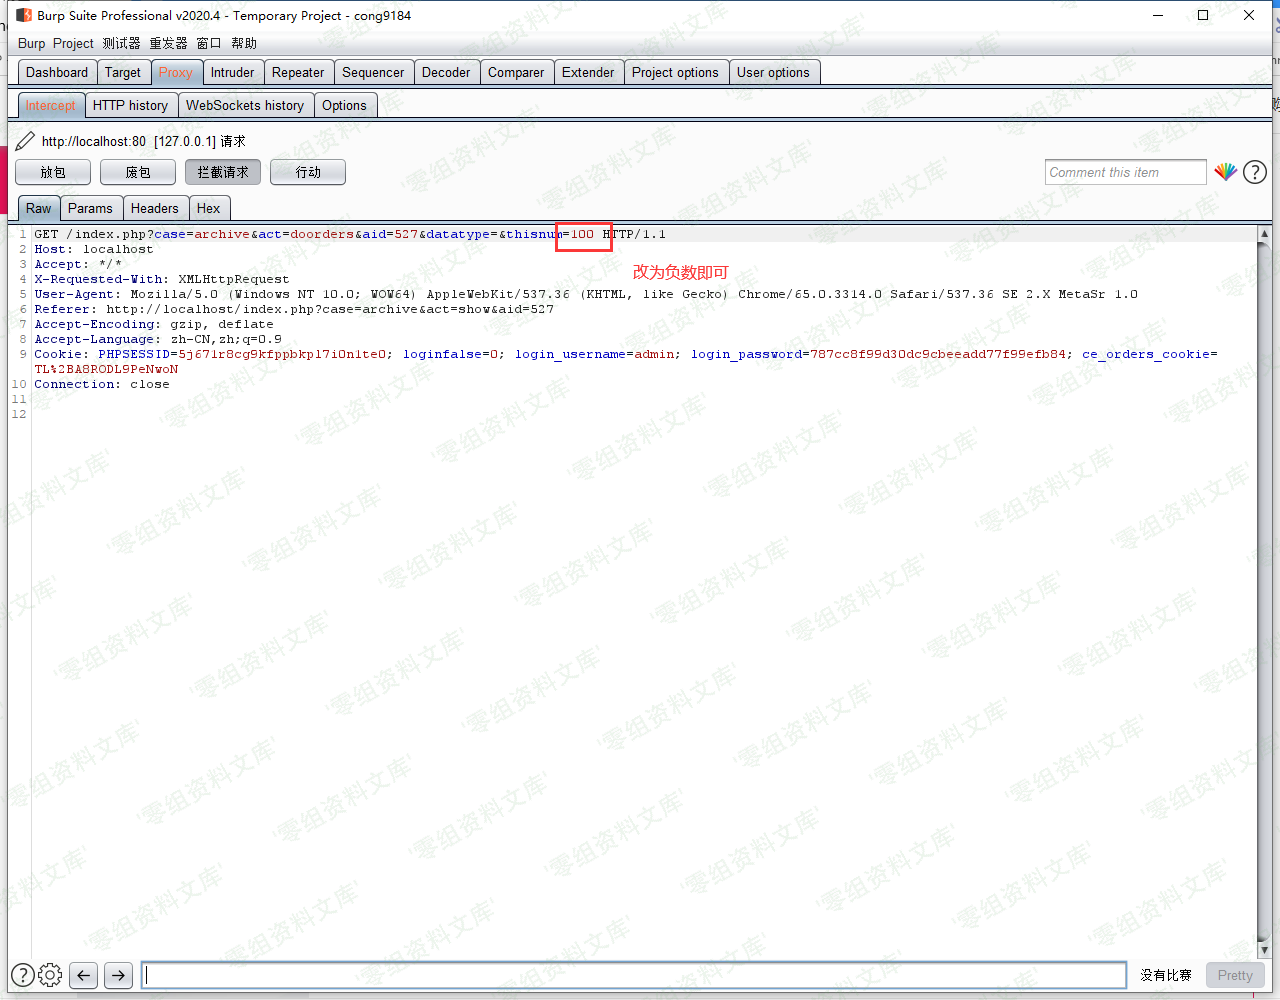Screen dimensions: 1280x1000
Task: Click the help icon beside comment field
Action: click(1254, 172)
